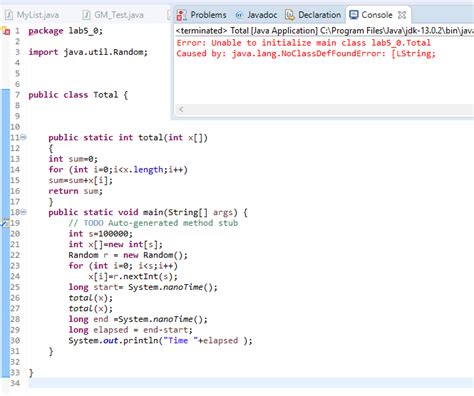Open the Declaration view tab

[x=313, y=15]
